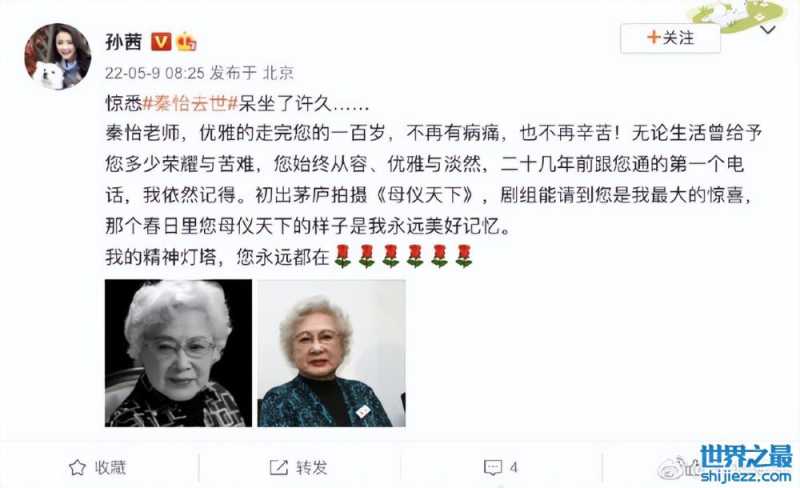This screenshot has width=800, height=488.
Task: Follow the author with the +关注 button
Action: tap(670, 38)
